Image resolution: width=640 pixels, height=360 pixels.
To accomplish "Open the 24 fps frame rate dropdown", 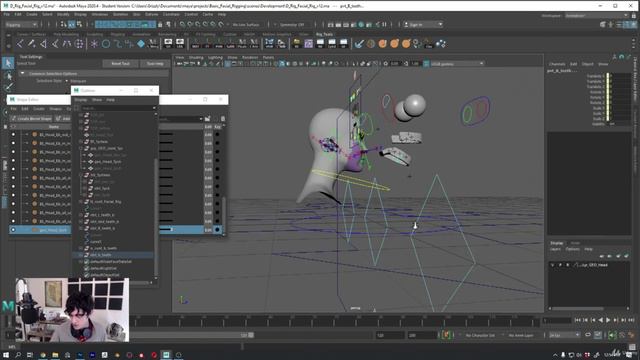I will [x=564, y=335].
